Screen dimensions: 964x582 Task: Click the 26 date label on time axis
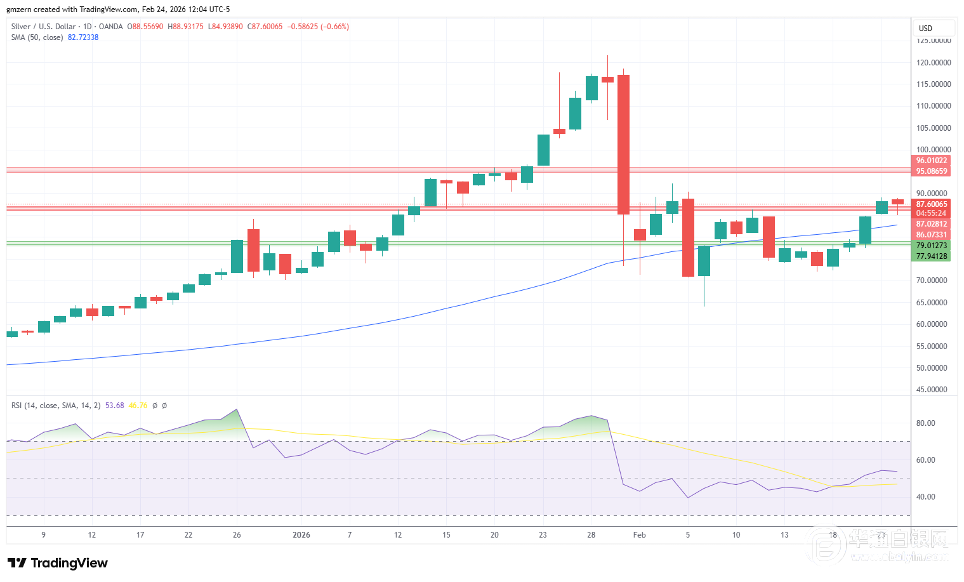(236, 535)
